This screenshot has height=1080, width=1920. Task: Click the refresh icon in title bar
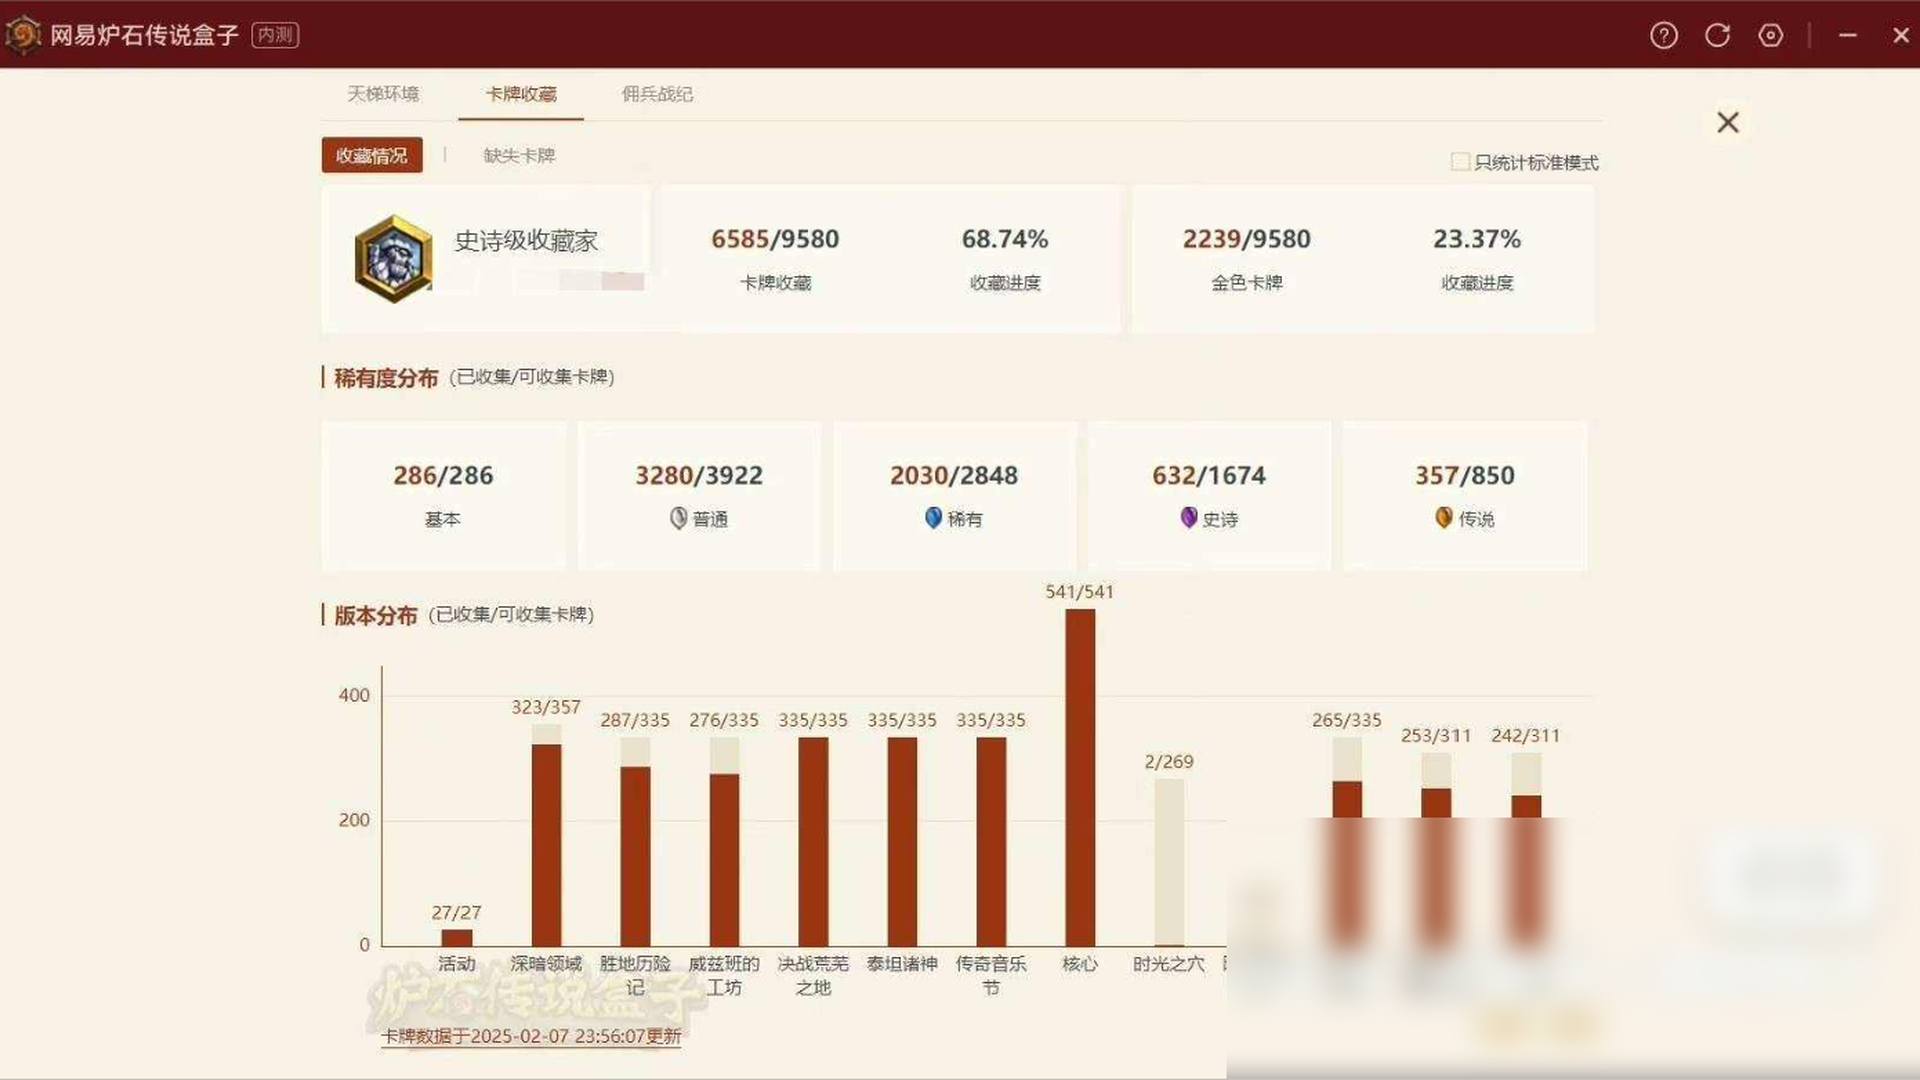[x=1717, y=36]
